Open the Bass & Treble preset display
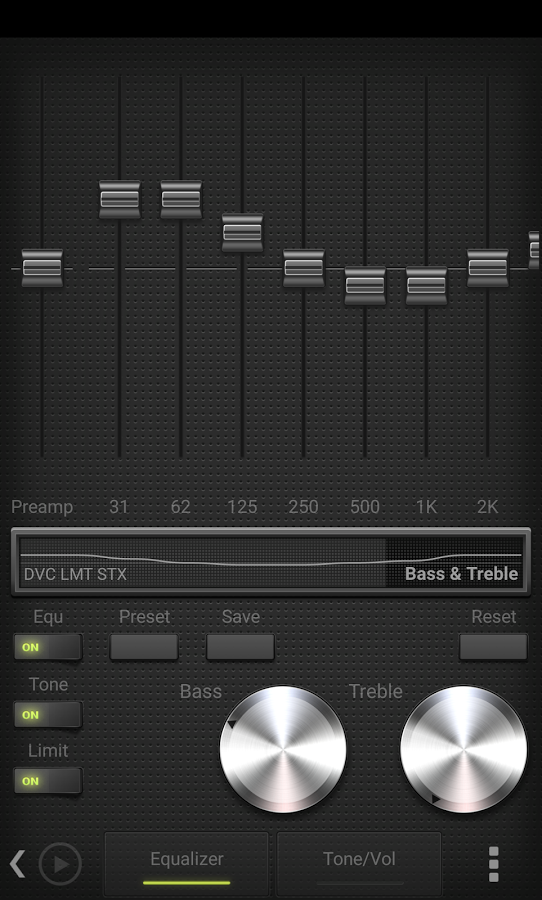This screenshot has height=900, width=542. pos(271,562)
